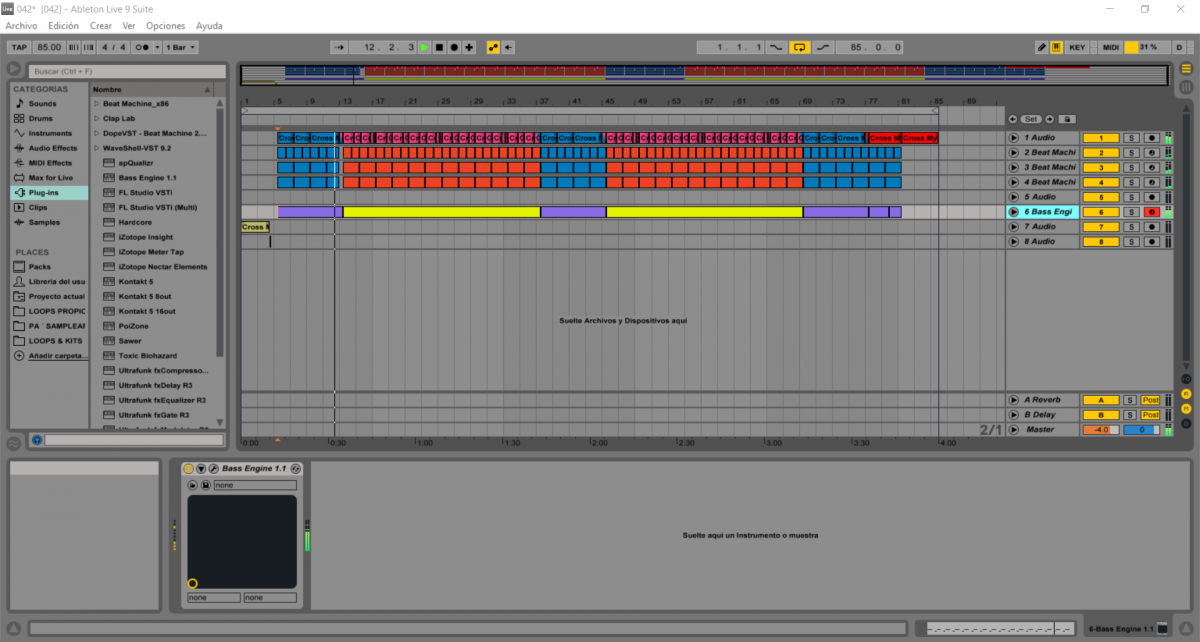Select the MIDI Effects category icon
The image size is (1200, 642).
point(19,162)
